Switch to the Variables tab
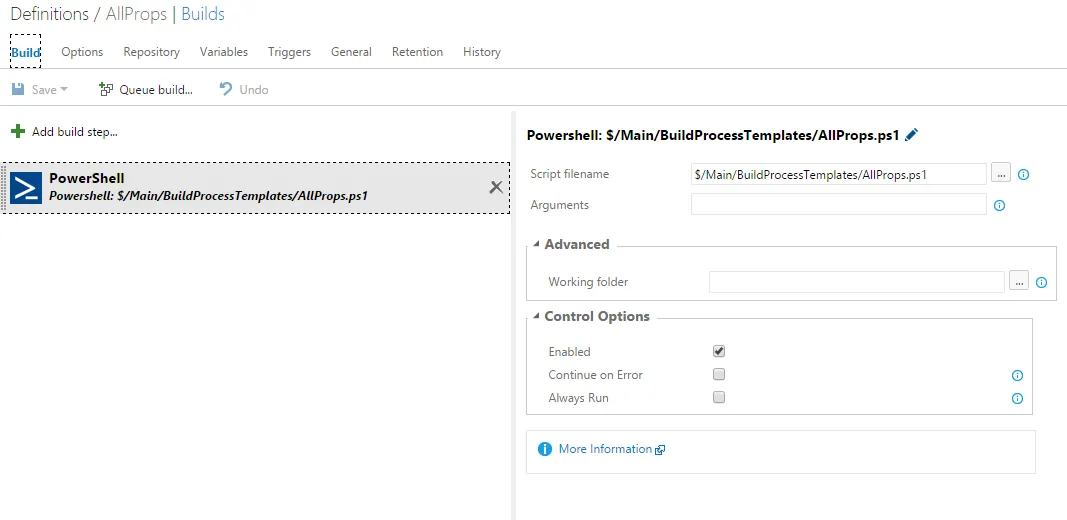 pyautogui.click(x=224, y=52)
